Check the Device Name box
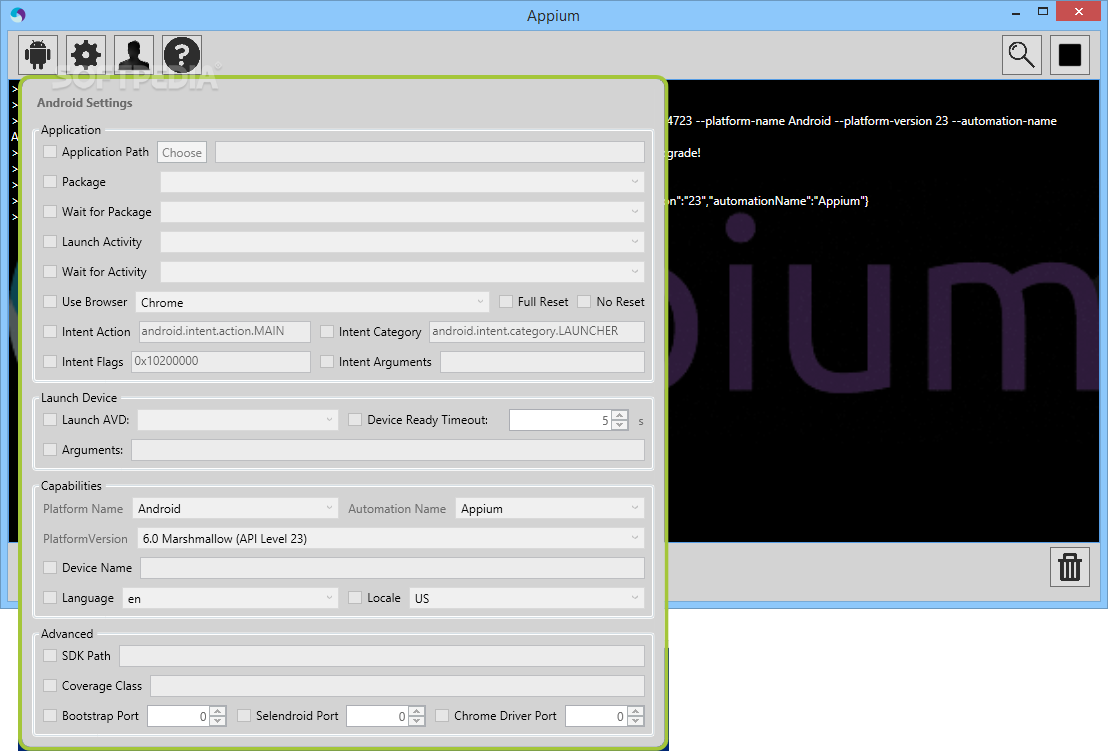 click(50, 567)
